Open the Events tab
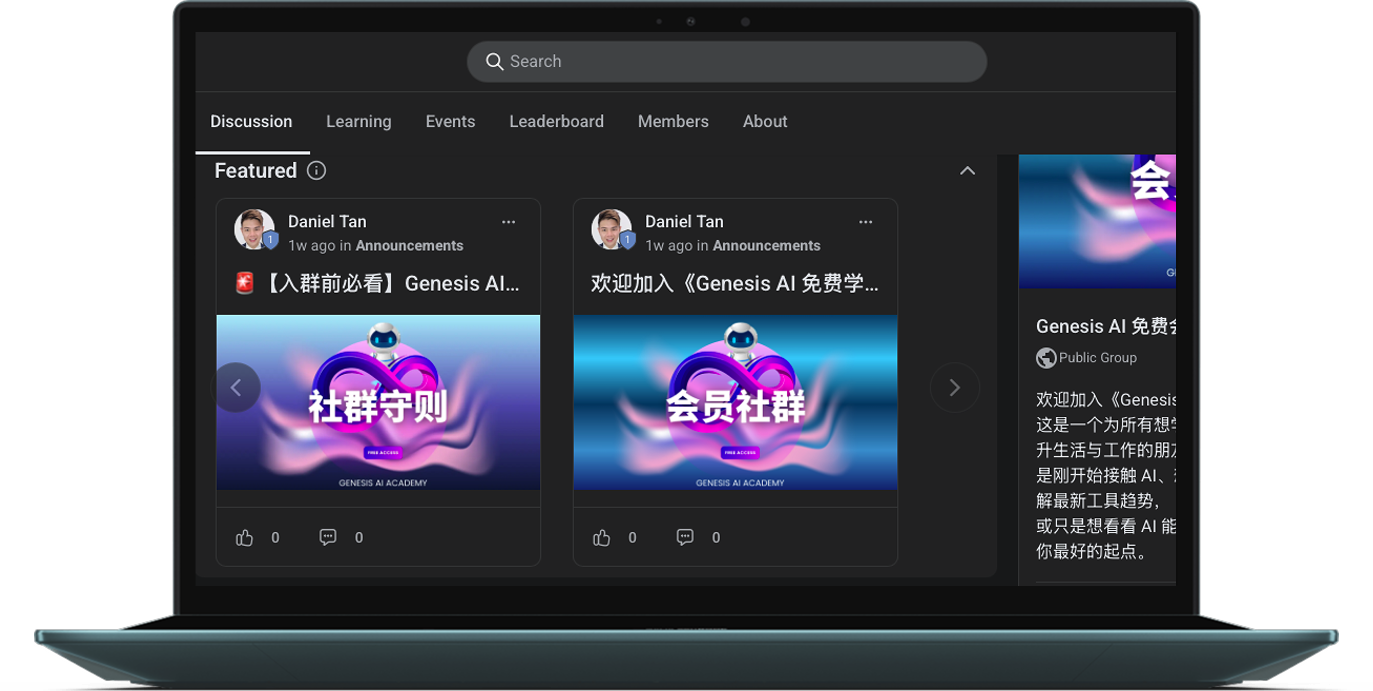Screen dimensions: 1373x691 [x=450, y=122]
